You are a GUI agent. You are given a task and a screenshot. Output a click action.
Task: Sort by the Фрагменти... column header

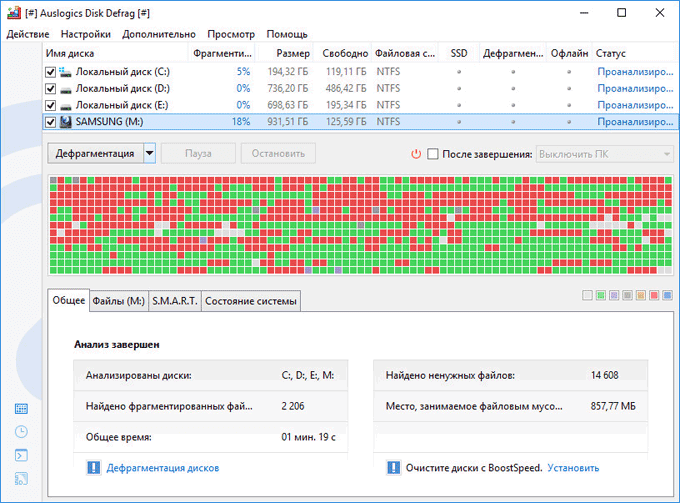pyautogui.click(x=222, y=53)
